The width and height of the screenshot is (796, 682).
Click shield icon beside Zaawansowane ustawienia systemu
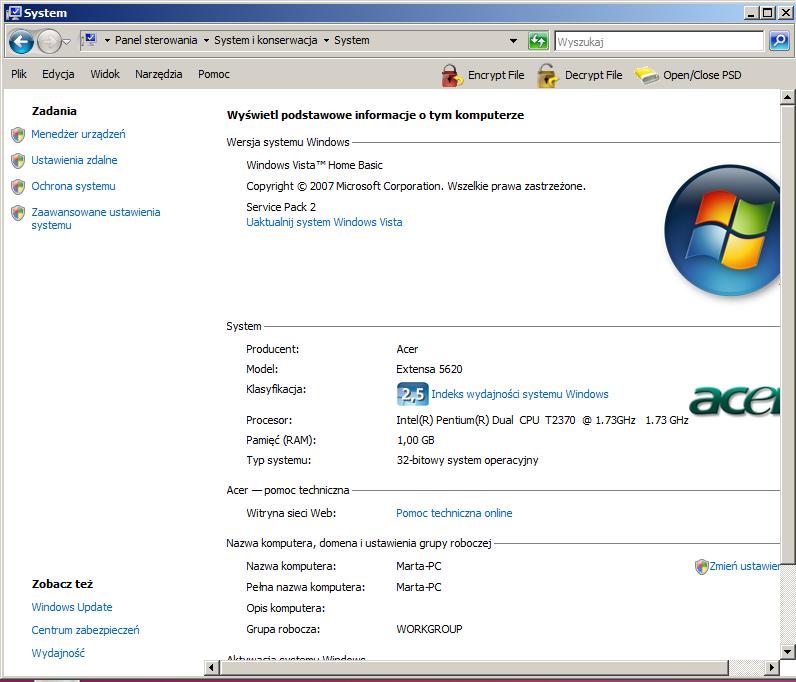click(x=18, y=213)
